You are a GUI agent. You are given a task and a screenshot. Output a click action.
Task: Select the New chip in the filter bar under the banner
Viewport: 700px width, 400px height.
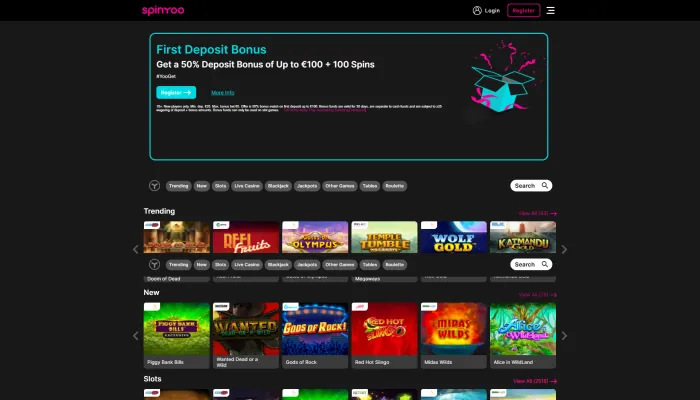(x=202, y=186)
